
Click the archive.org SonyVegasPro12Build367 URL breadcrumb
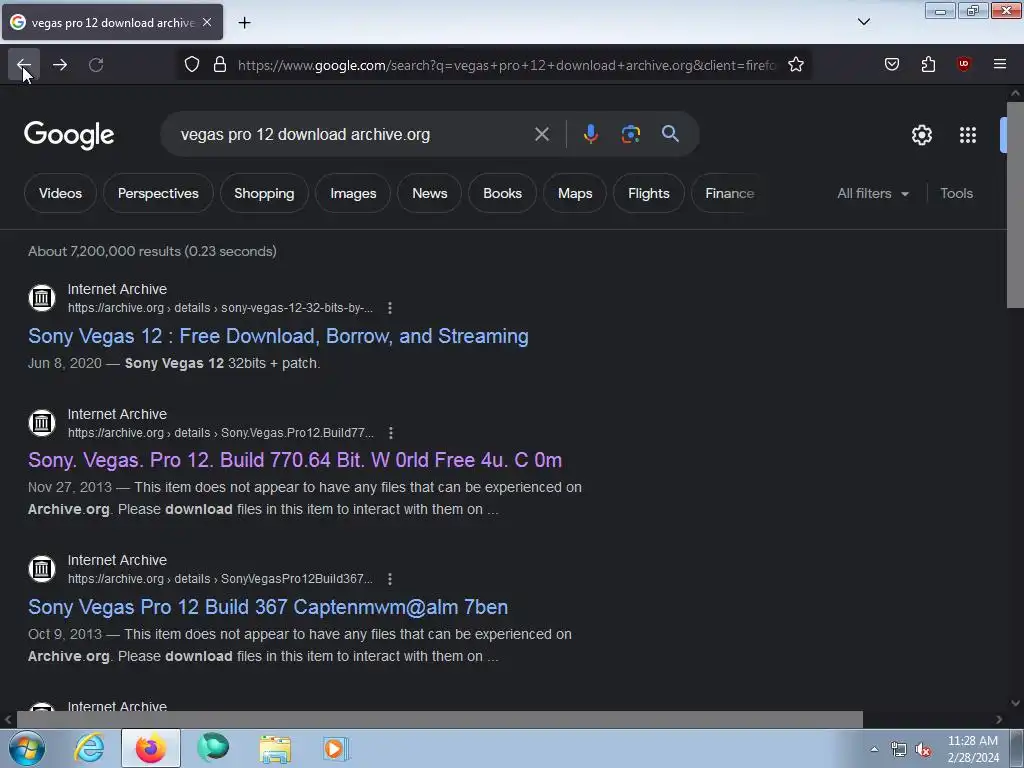(x=220, y=579)
